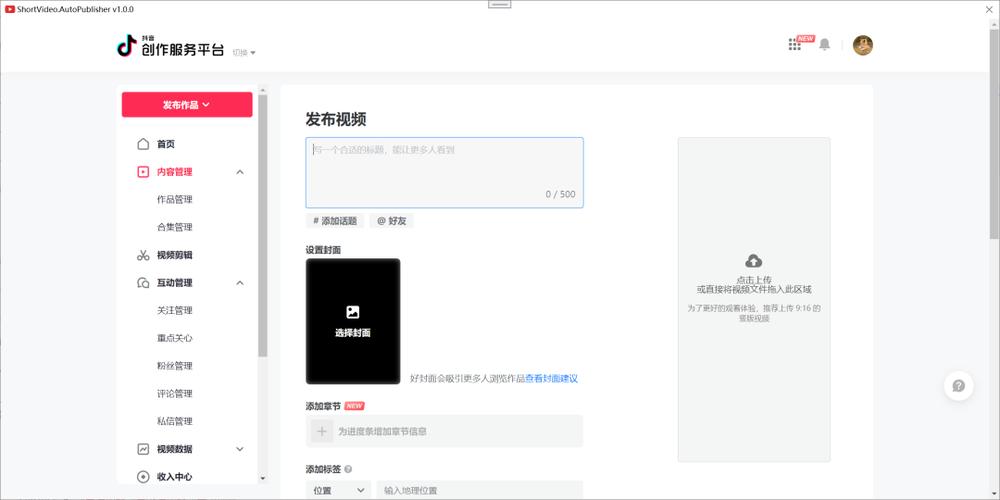Click the sidebar scrollbar down arrow
The height and width of the screenshot is (500, 1000).
[x=263, y=478]
